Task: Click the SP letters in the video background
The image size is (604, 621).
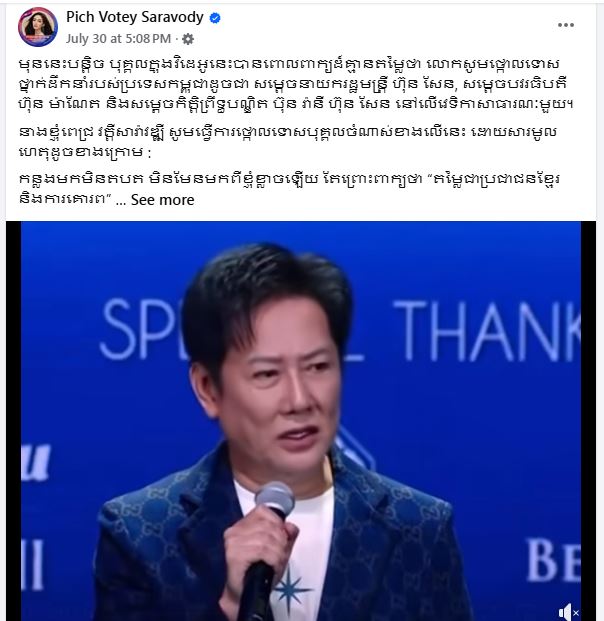Action: pos(139,329)
